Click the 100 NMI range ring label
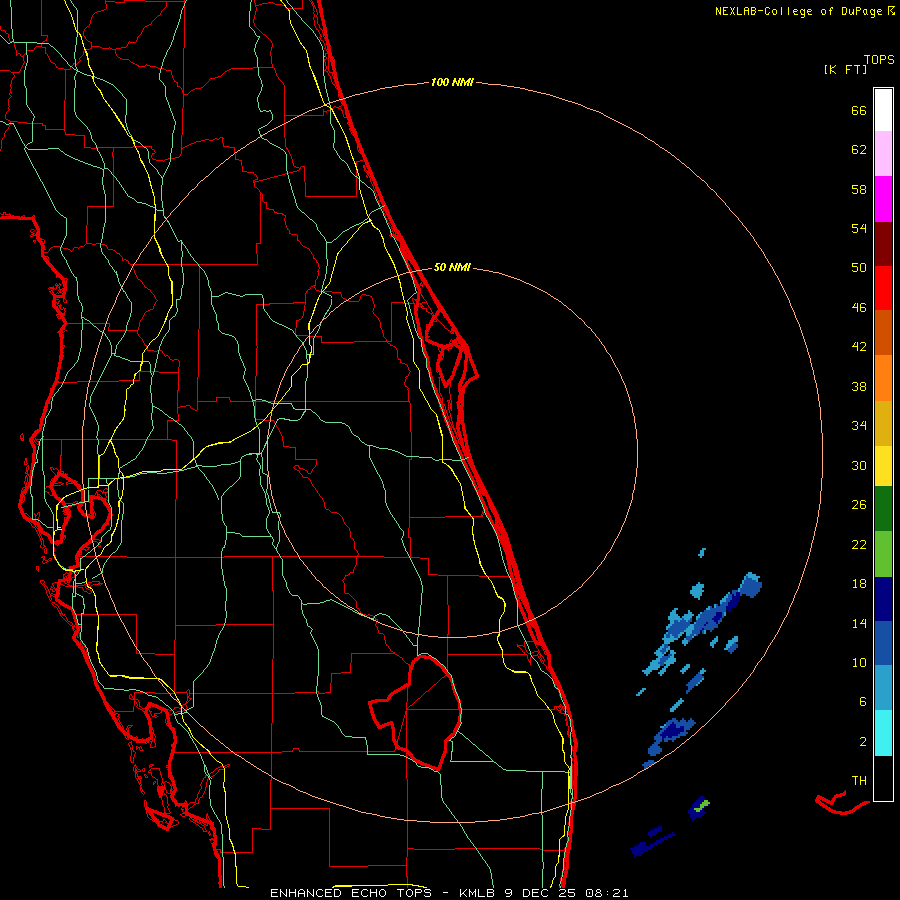The height and width of the screenshot is (900, 900). (x=452, y=82)
